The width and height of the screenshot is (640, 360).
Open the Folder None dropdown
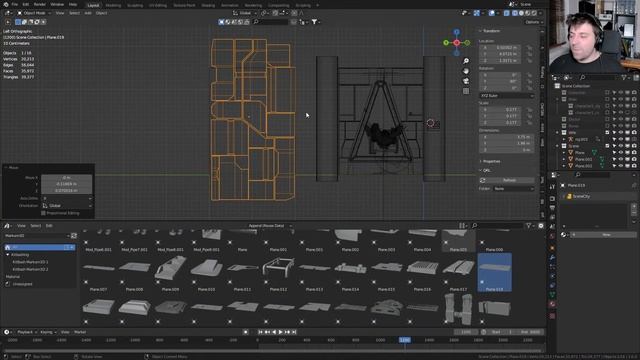(513, 189)
